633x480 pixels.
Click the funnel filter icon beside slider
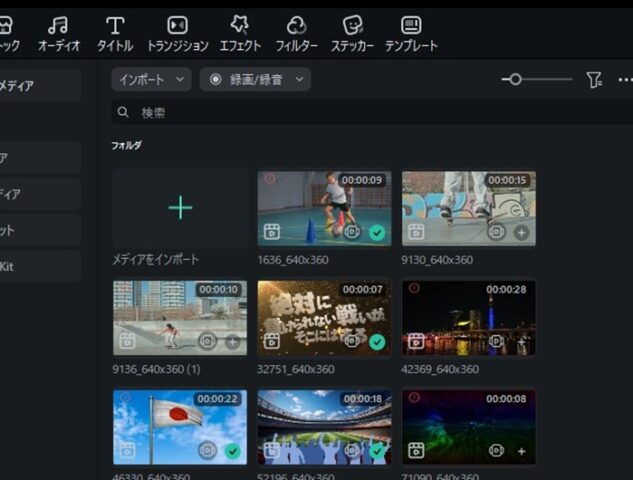point(594,80)
